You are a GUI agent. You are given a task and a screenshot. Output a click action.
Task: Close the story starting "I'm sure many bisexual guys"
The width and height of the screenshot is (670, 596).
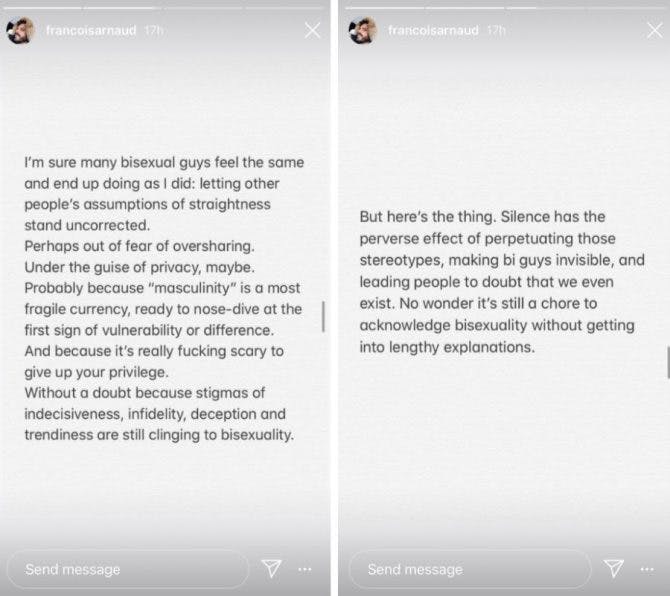(312, 31)
